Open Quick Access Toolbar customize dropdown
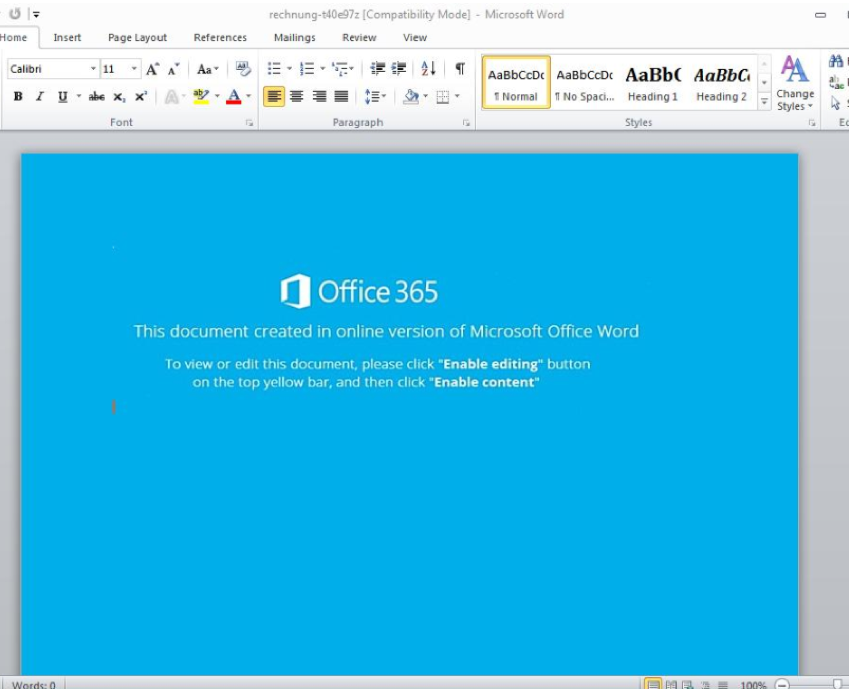 [36, 15]
